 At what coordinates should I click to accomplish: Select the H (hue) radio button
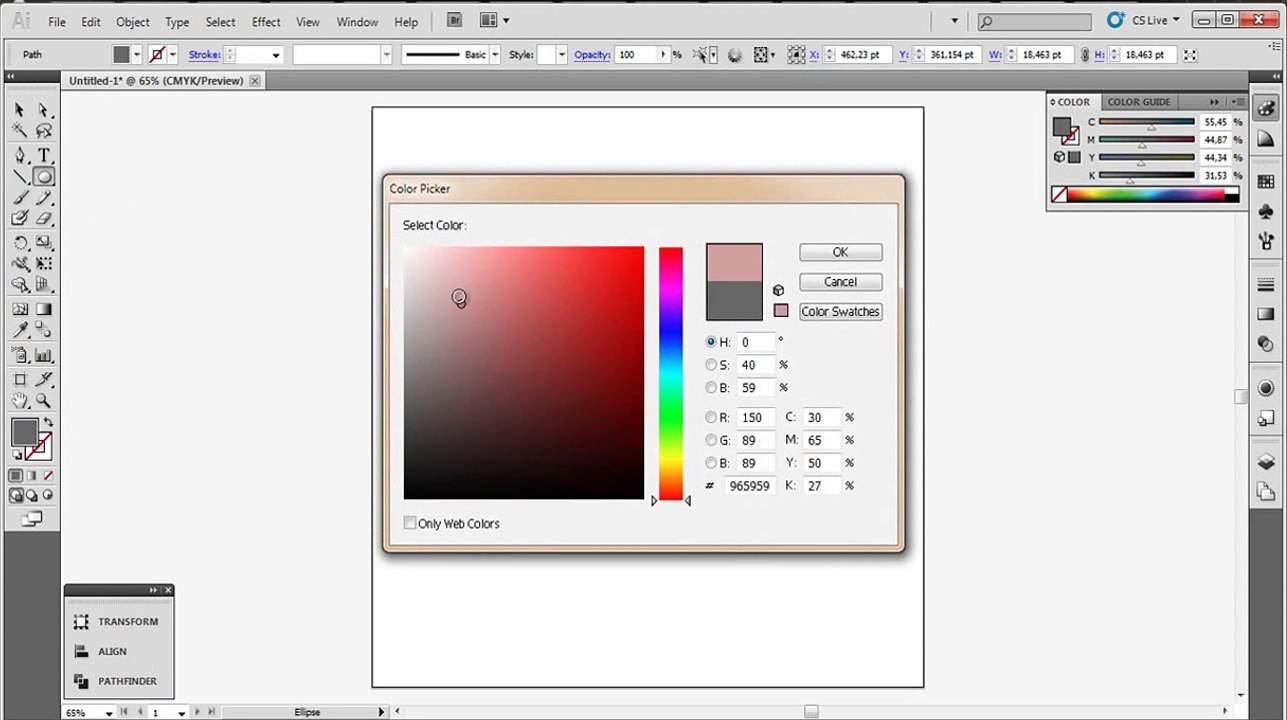711,342
